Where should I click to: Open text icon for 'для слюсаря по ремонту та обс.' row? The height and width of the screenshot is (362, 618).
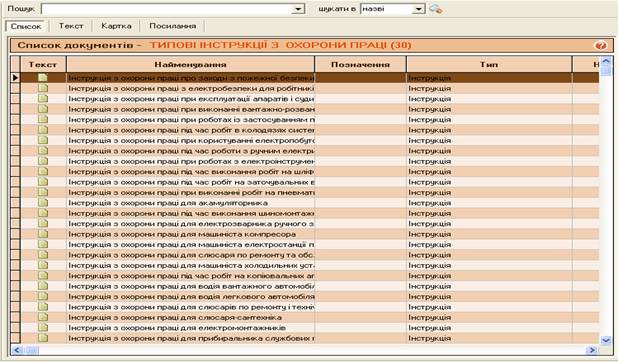(x=43, y=255)
